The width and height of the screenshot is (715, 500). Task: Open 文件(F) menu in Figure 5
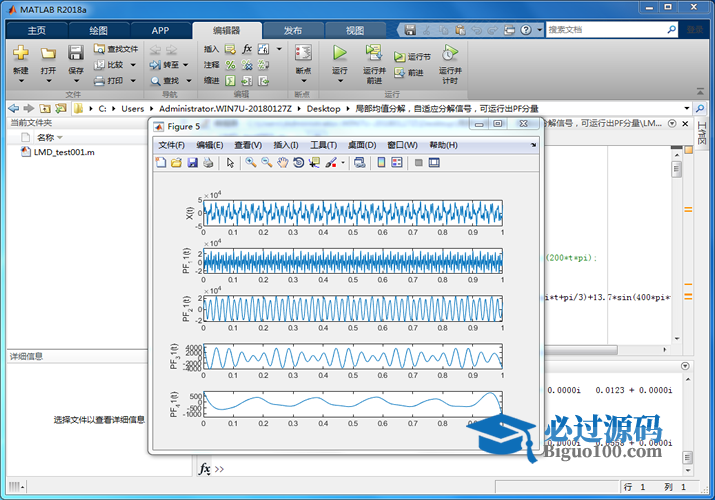pyautogui.click(x=171, y=145)
